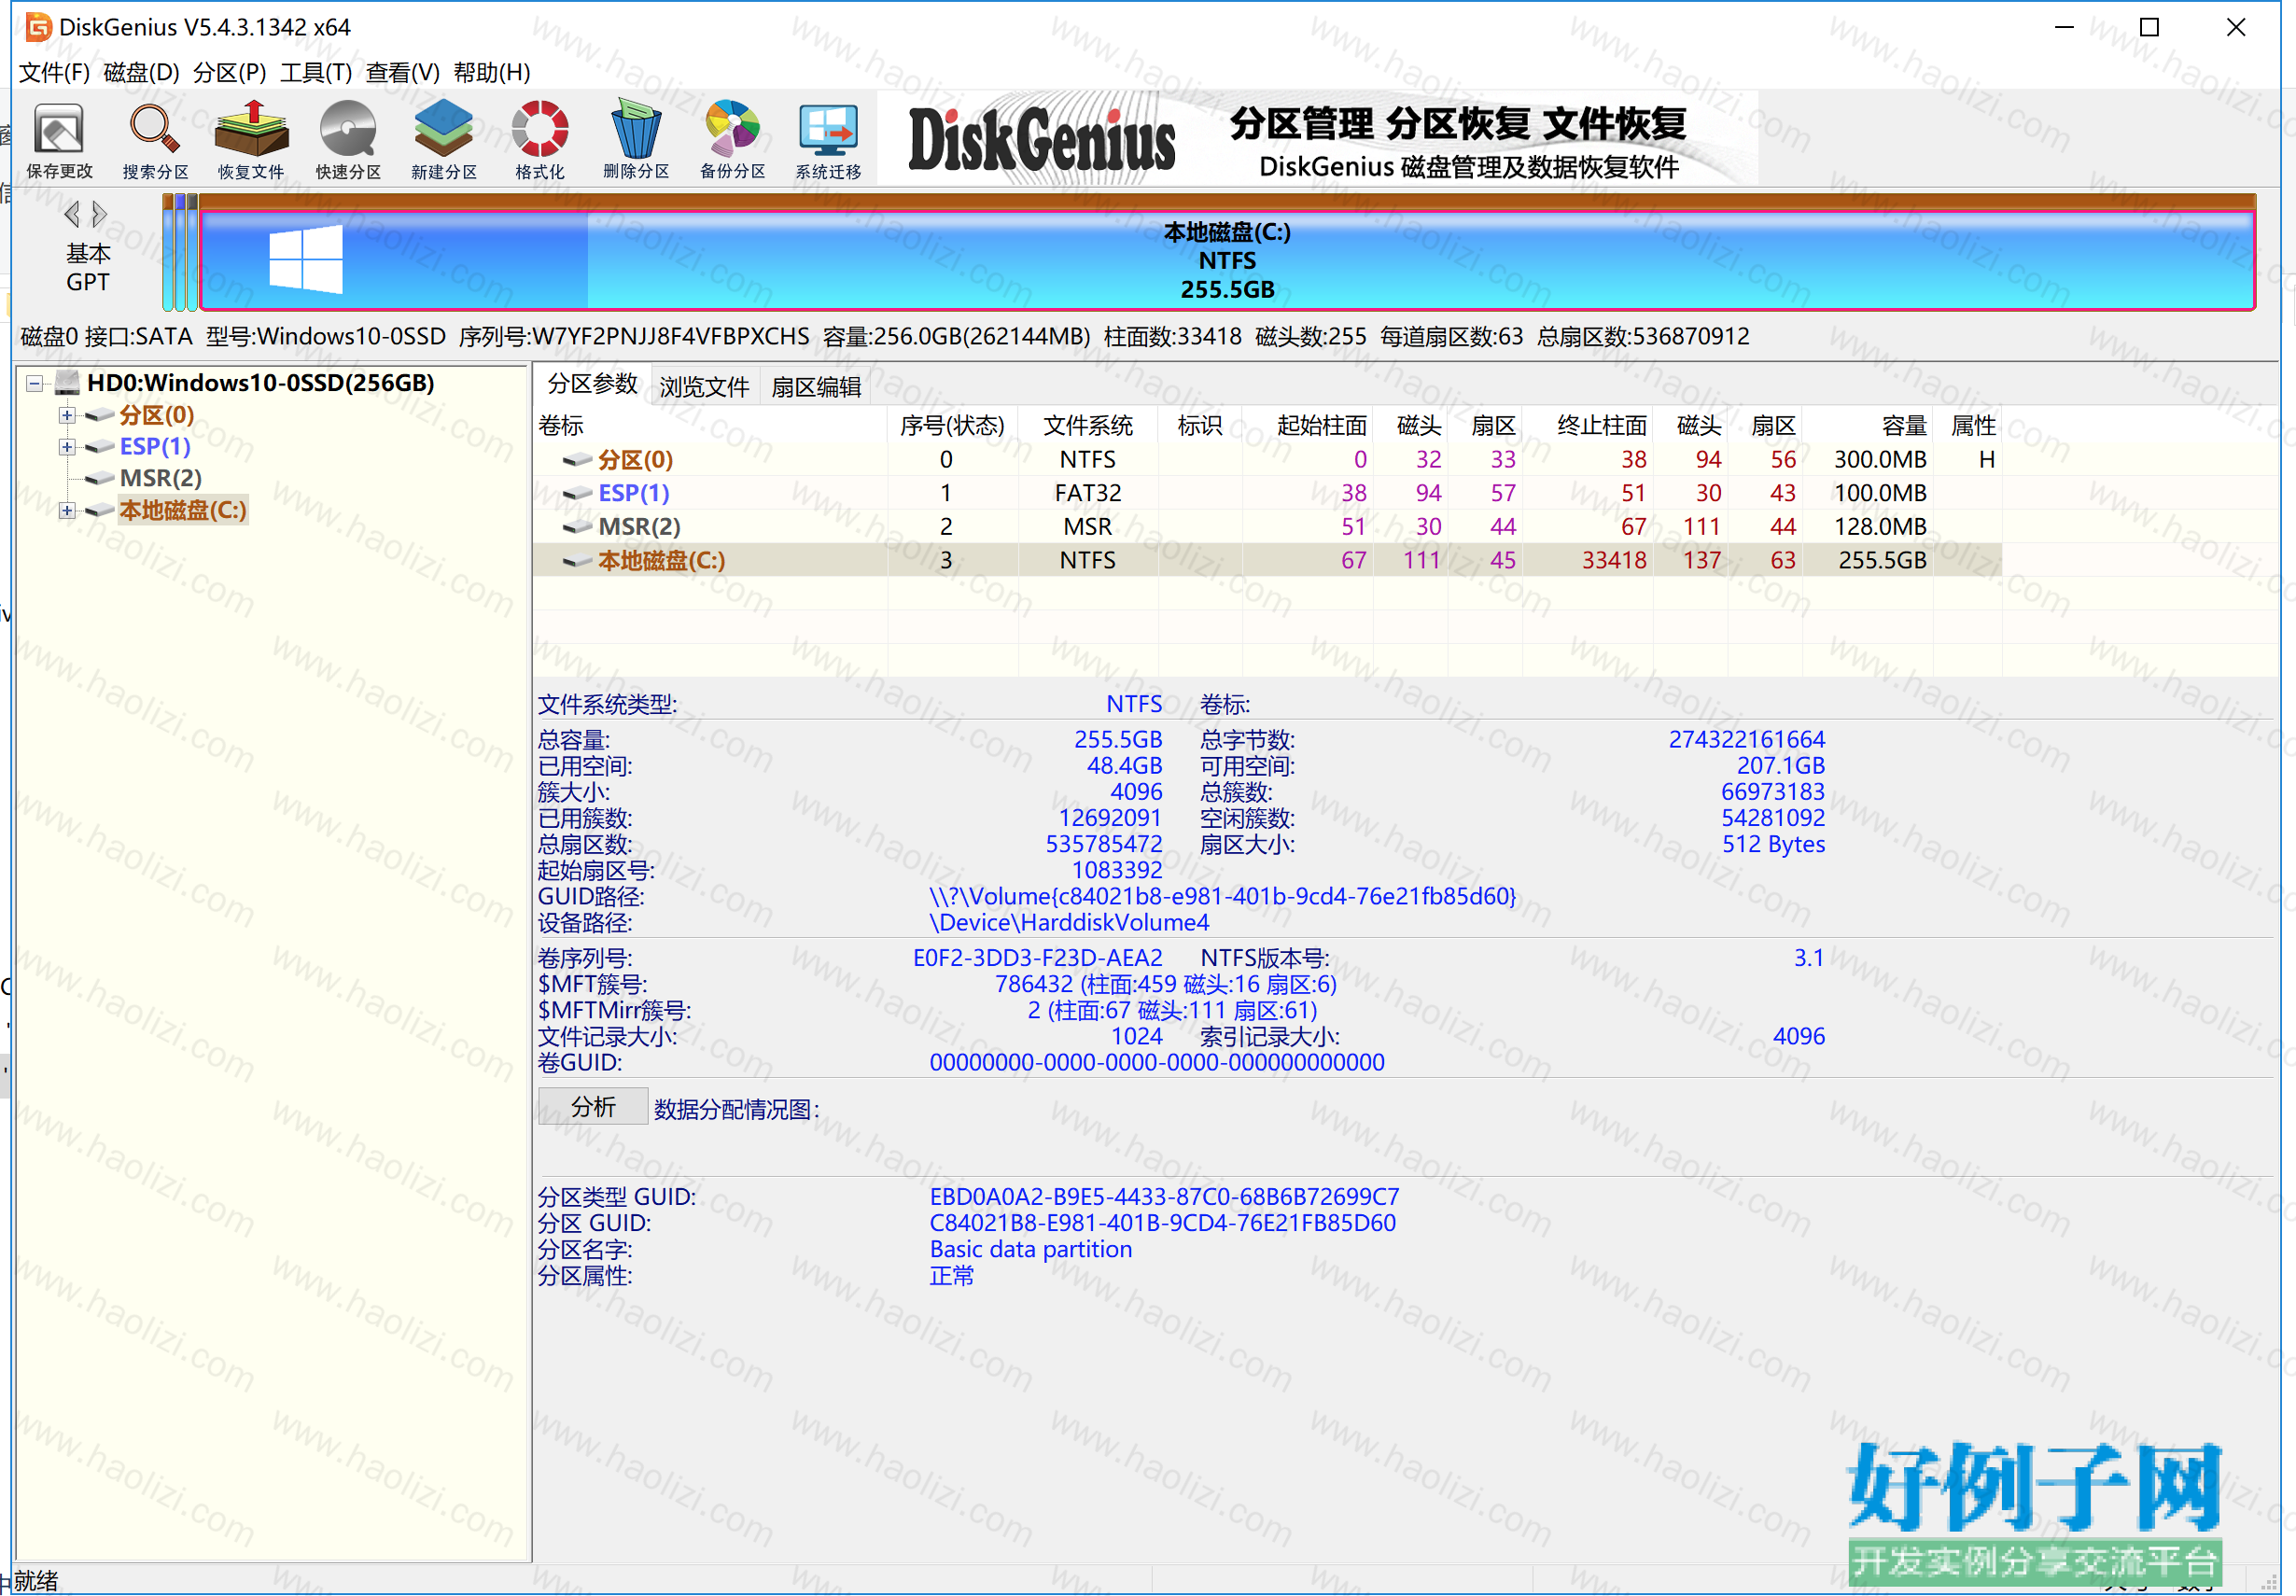Go to the next disk with right arrow
This screenshot has width=2296, height=1596.
[x=99, y=214]
